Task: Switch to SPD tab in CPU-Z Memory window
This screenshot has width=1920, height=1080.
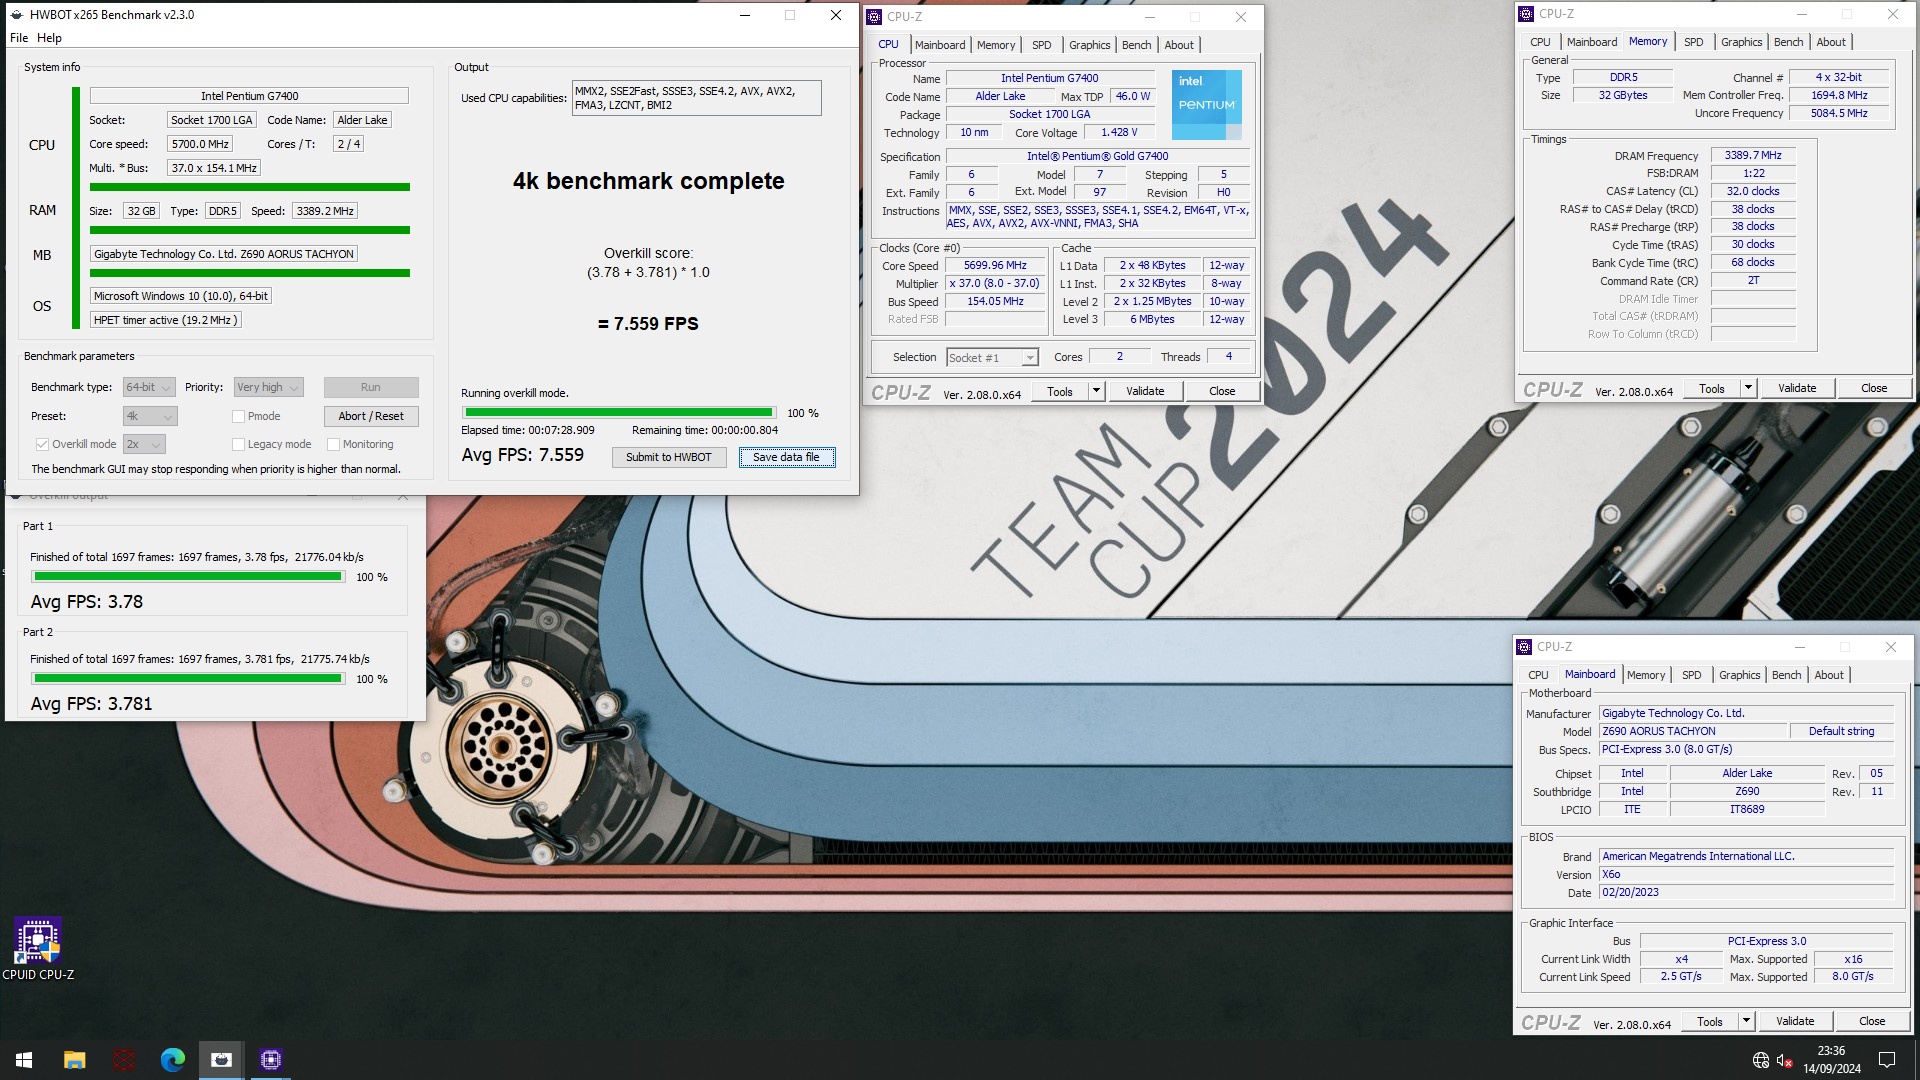Action: [1693, 42]
